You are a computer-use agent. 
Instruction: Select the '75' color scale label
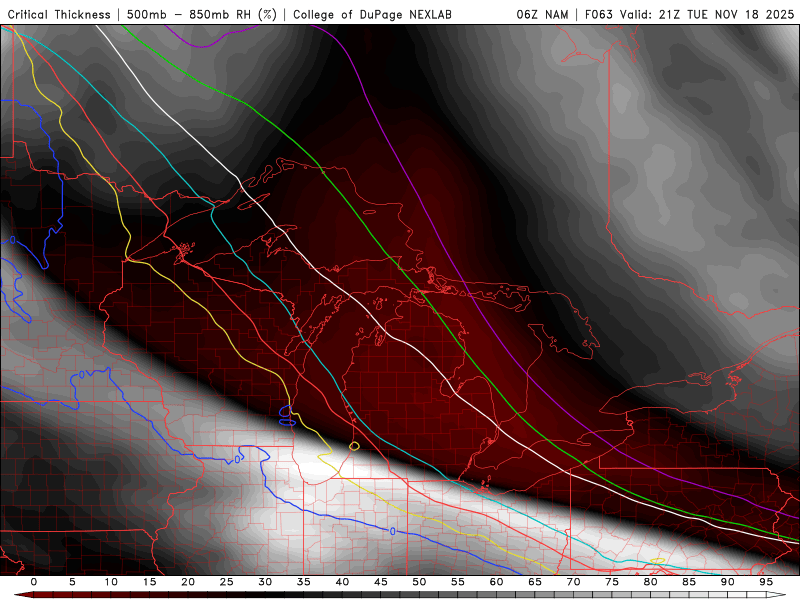[x=612, y=582]
